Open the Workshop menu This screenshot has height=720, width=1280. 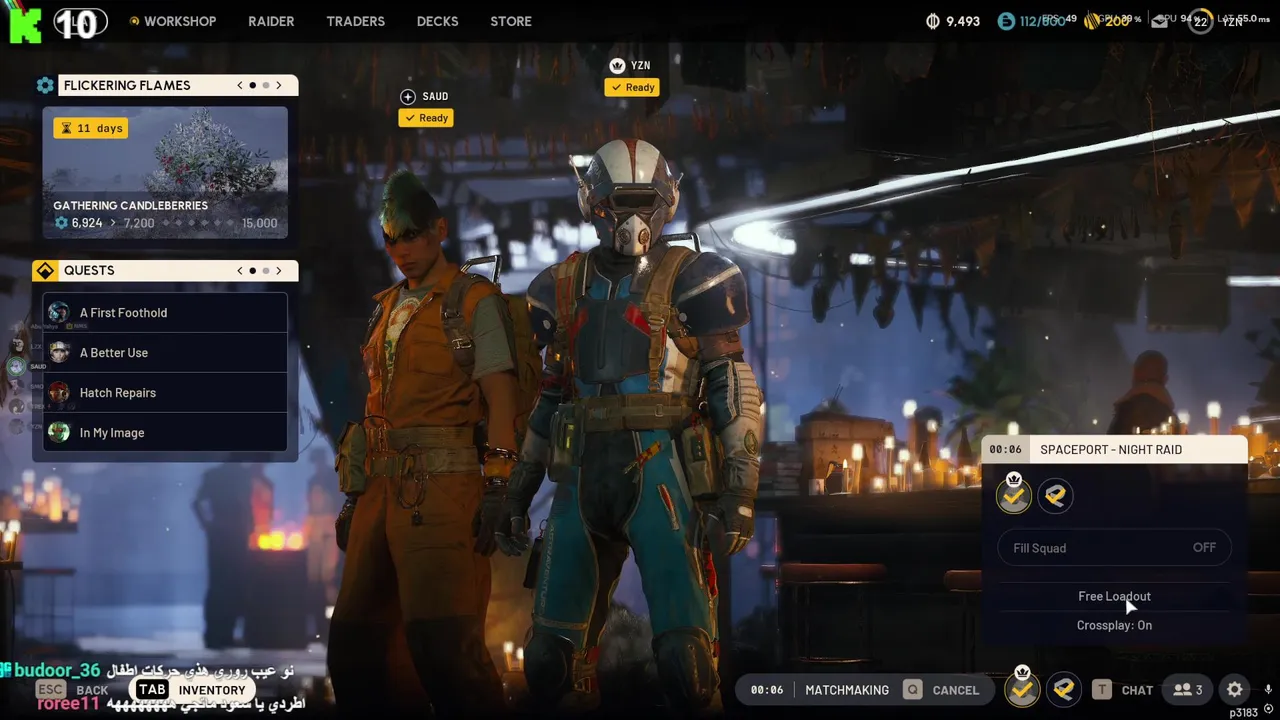[179, 21]
